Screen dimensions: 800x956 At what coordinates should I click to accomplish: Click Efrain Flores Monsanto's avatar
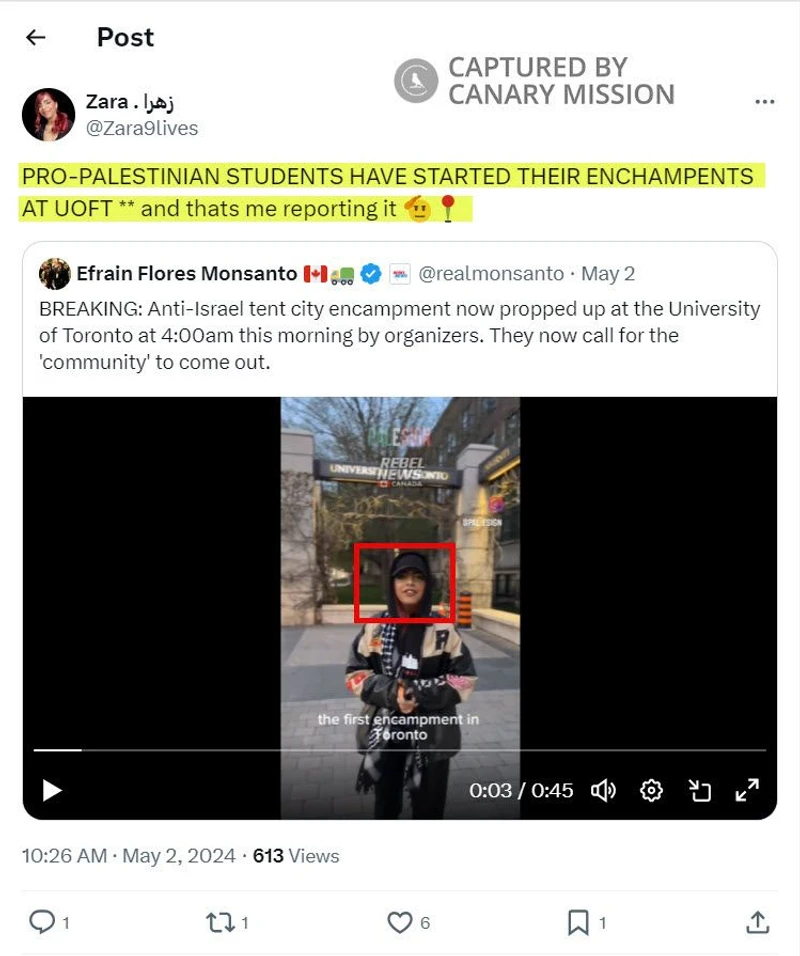point(55,274)
